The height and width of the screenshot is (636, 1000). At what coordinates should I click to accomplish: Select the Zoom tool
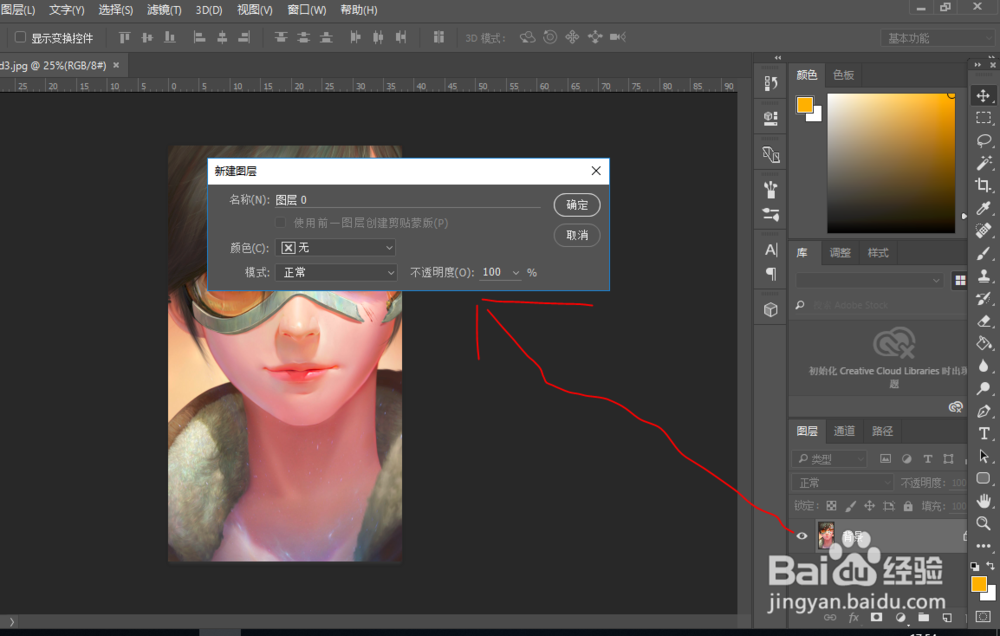[983, 523]
